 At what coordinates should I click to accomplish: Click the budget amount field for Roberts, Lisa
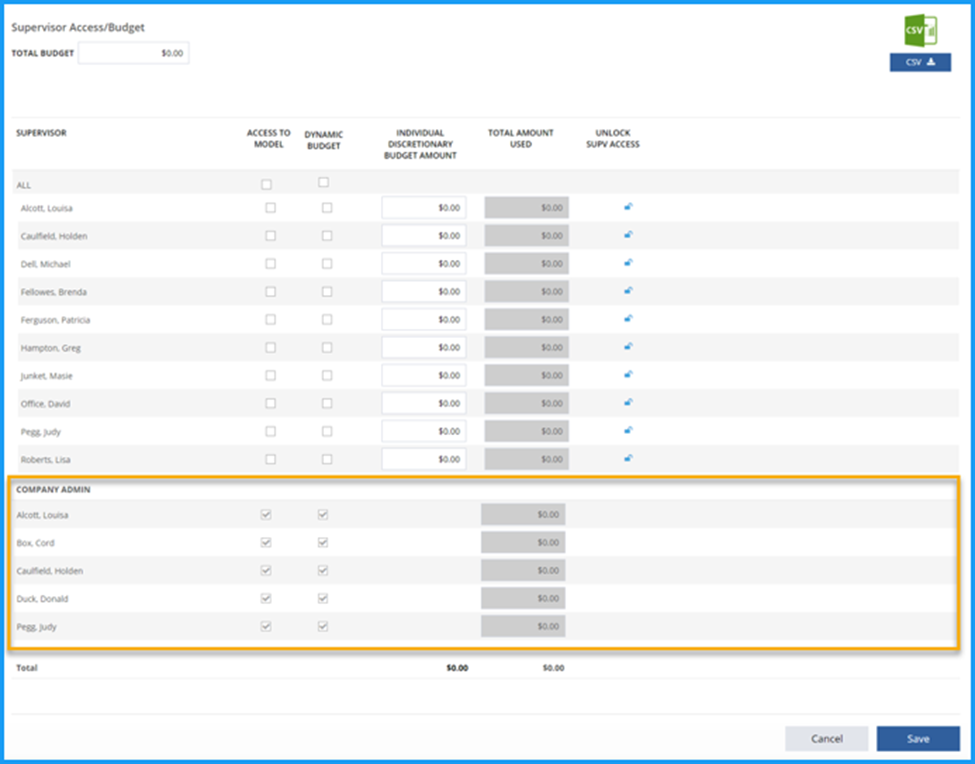424,459
